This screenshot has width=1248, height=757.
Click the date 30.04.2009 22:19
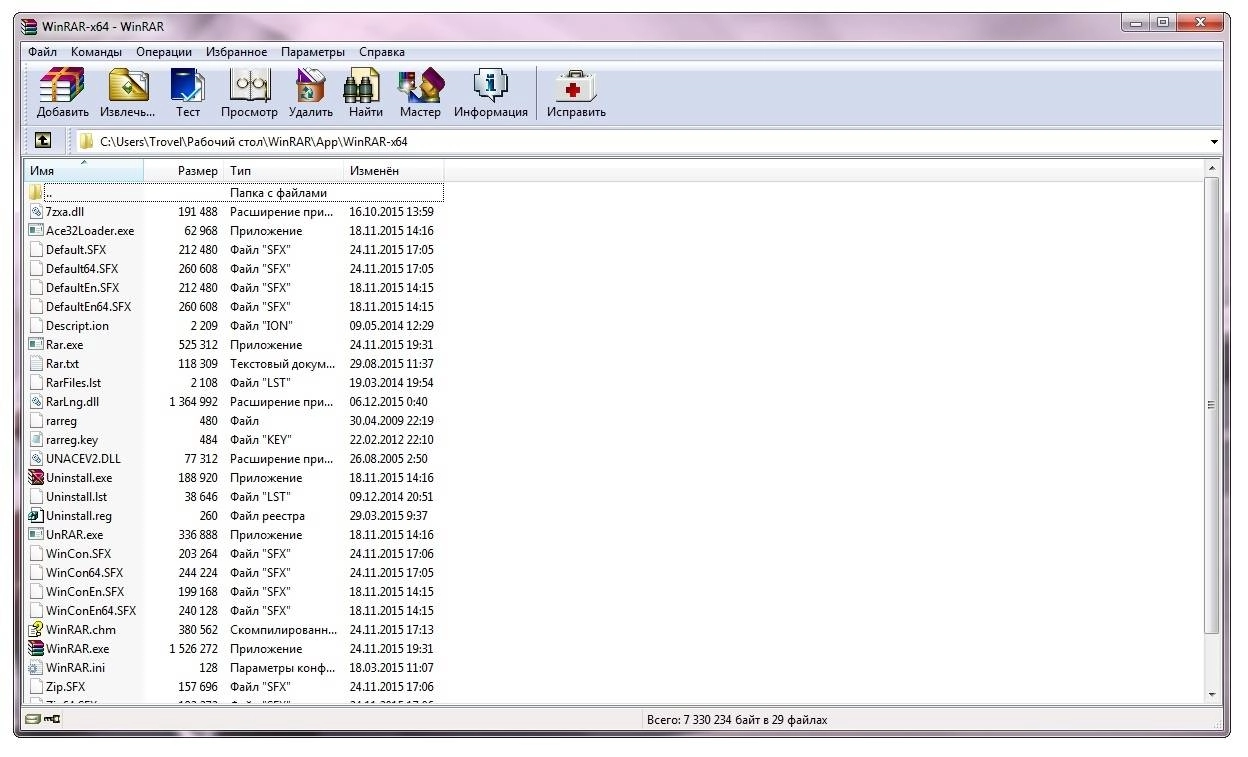pyautogui.click(x=391, y=421)
